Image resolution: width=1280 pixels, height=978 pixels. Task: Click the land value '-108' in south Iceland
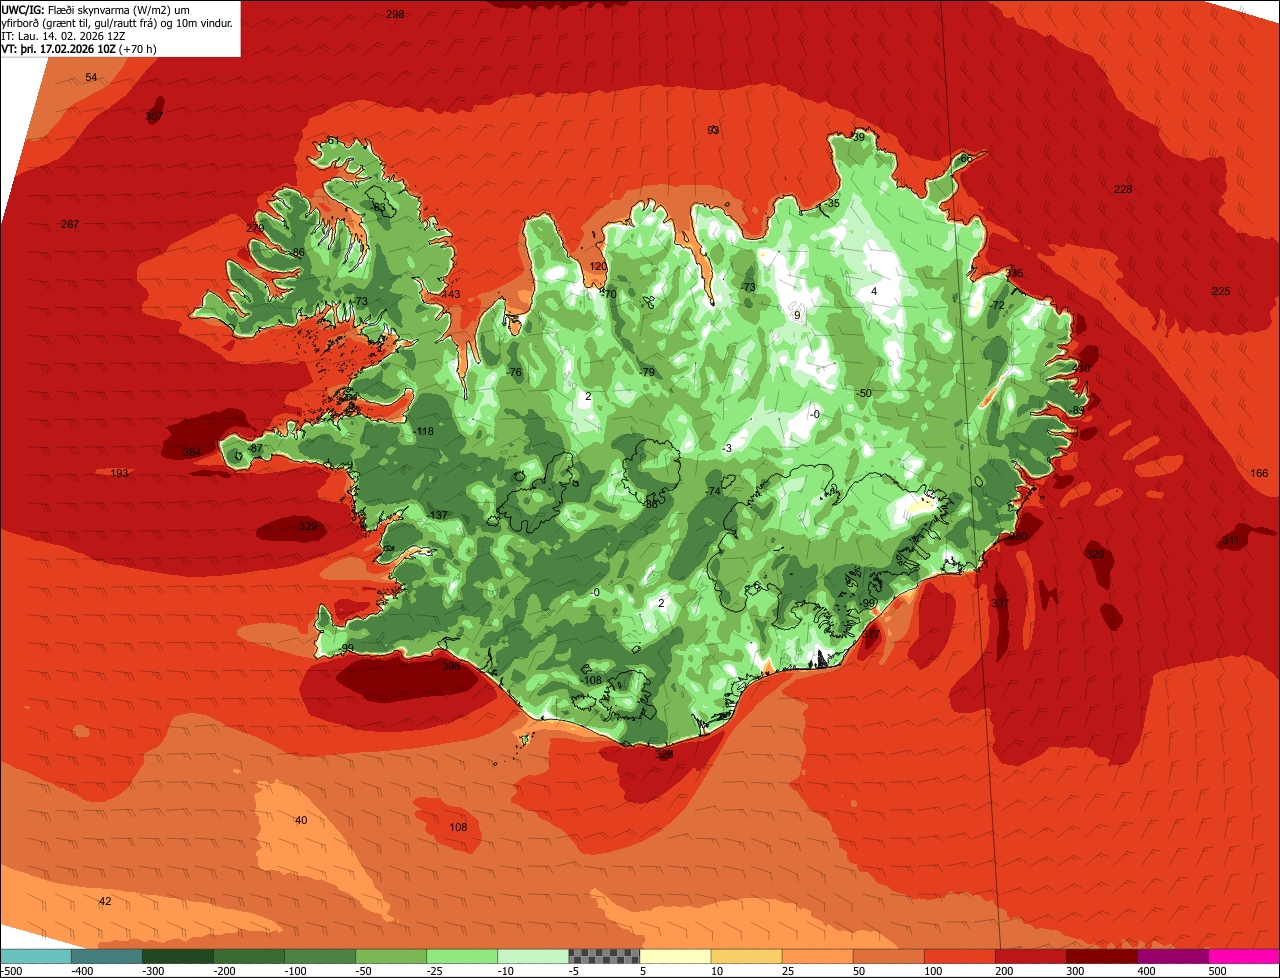pos(592,681)
